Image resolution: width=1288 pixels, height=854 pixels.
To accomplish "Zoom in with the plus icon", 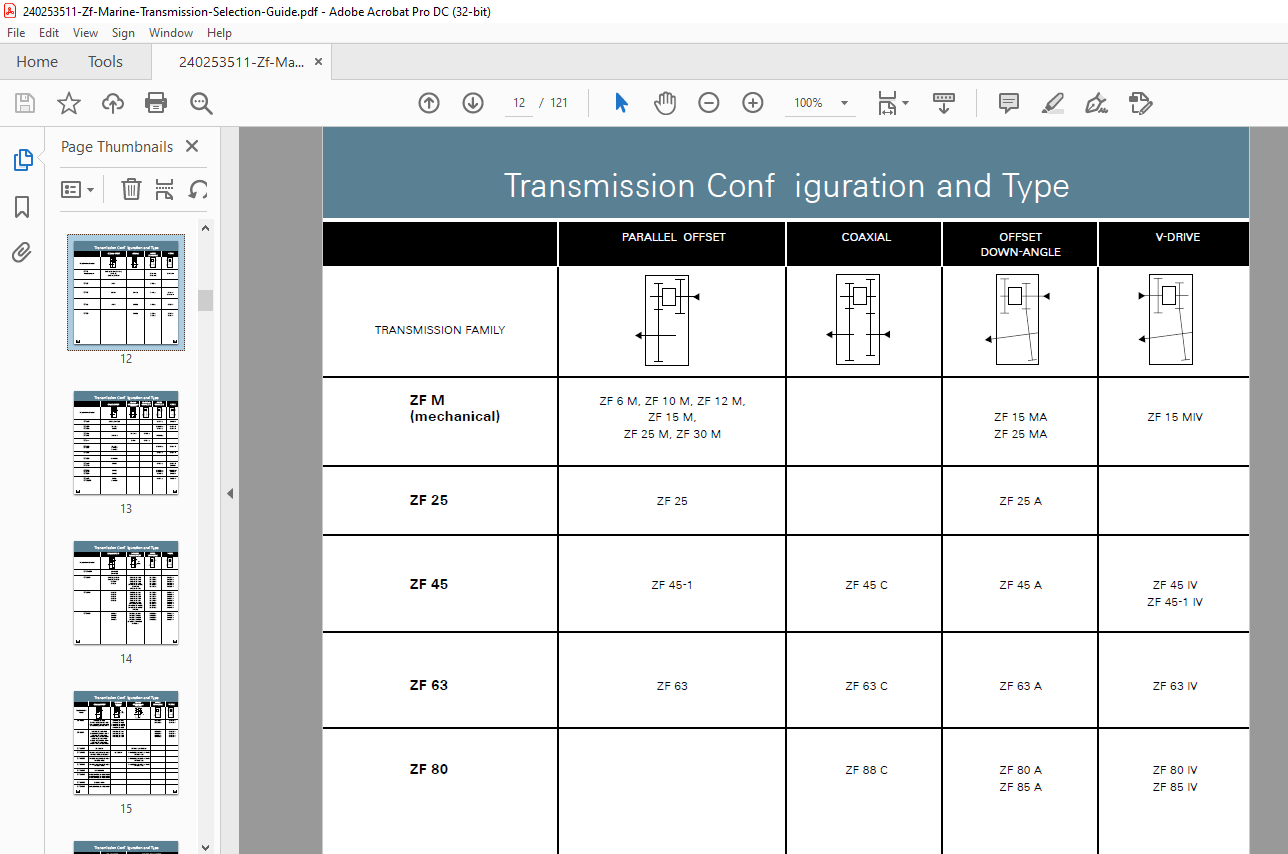I will (753, 103).
